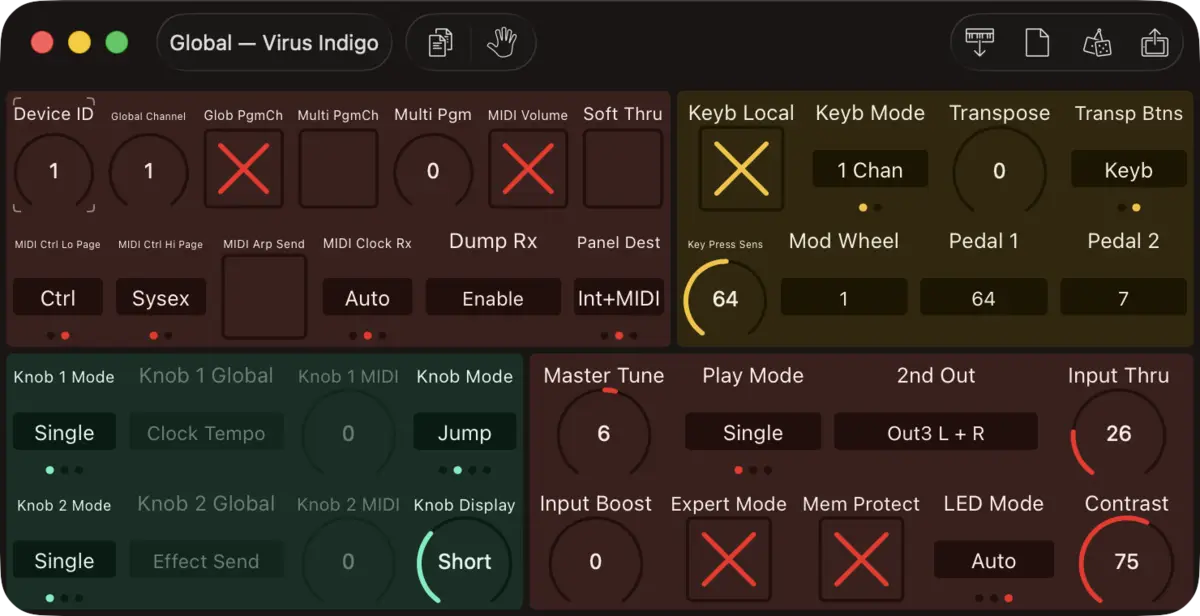This screenshot has height=616, width=1200.
Task: Toggle the Multi PgmCh checkbox
Action: point(339,169)
